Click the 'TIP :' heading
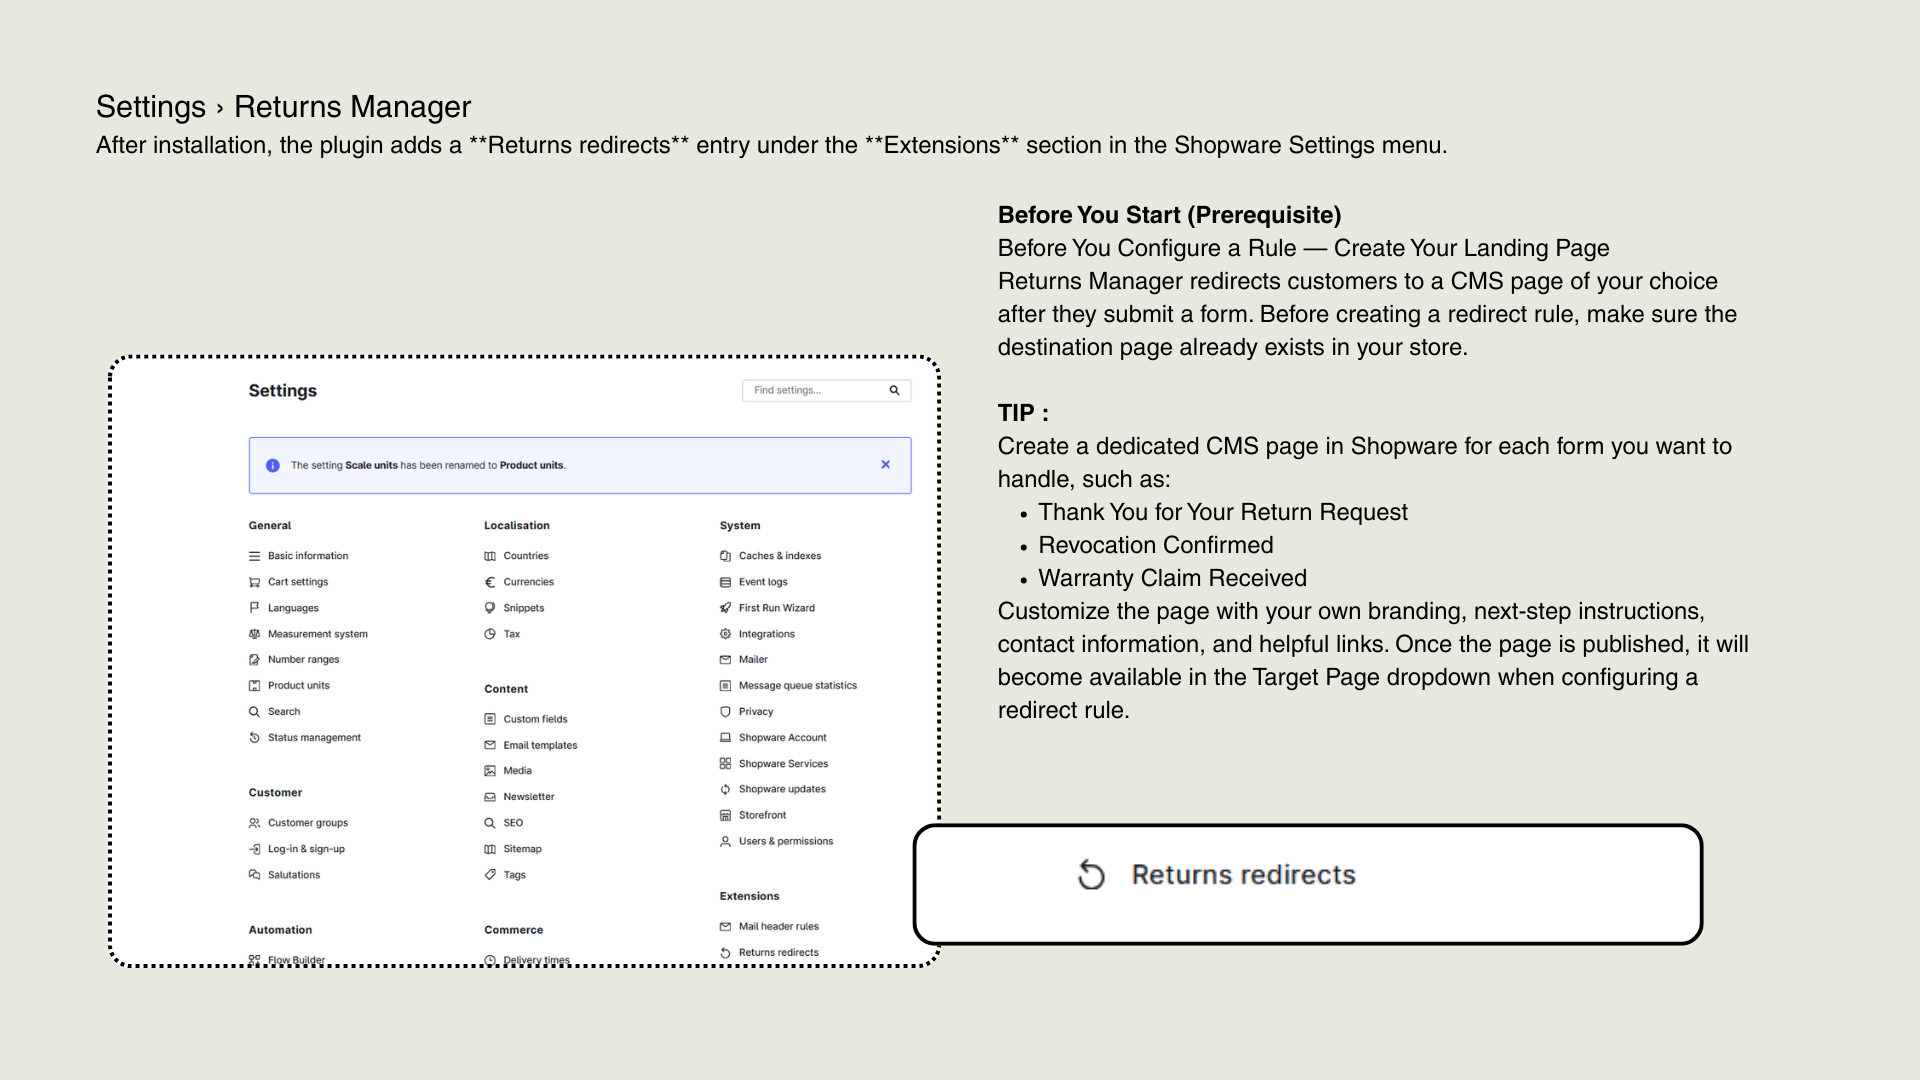The width and height of the screenshot is (1920, 1080). tap(1023, 413)
